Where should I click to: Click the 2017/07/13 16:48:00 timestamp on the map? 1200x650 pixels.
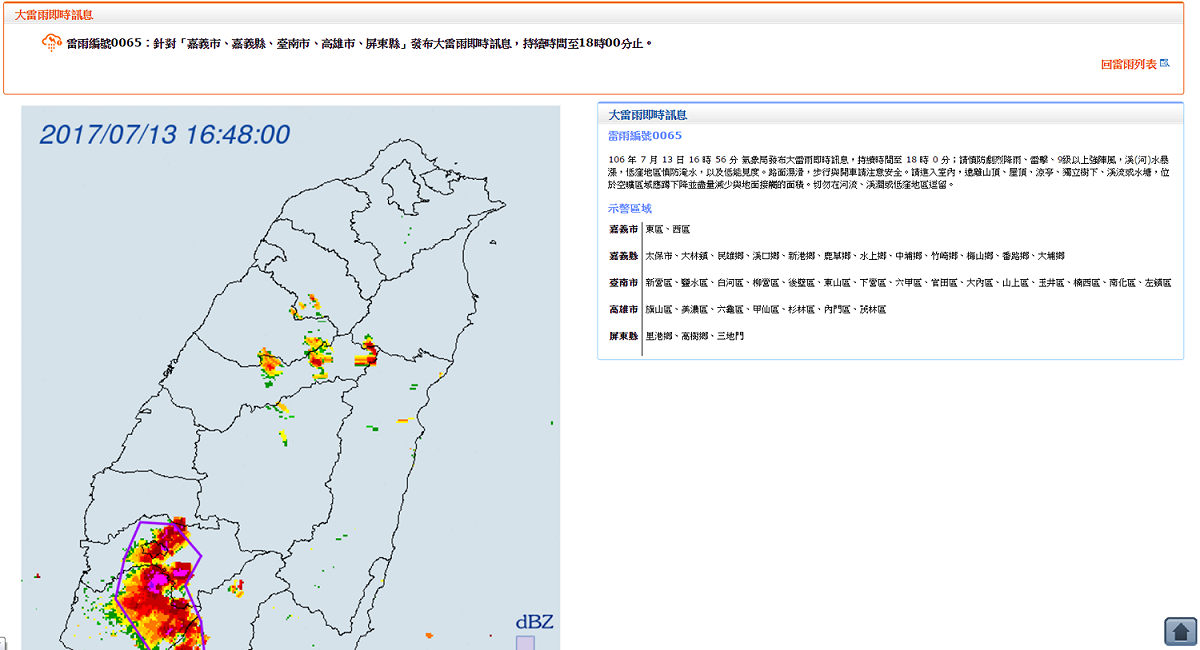coord(165,134)
